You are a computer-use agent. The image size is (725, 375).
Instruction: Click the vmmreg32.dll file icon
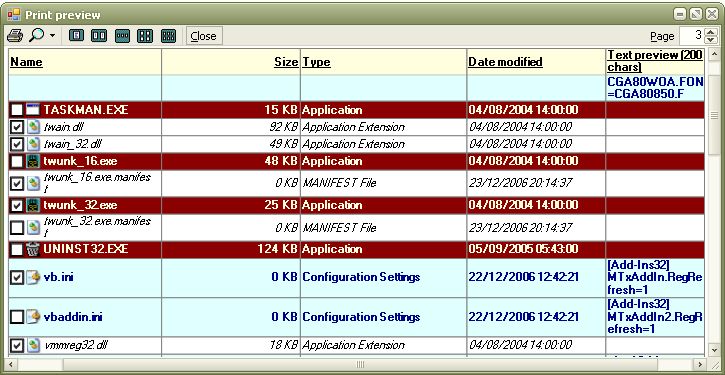tap(33, 345)
